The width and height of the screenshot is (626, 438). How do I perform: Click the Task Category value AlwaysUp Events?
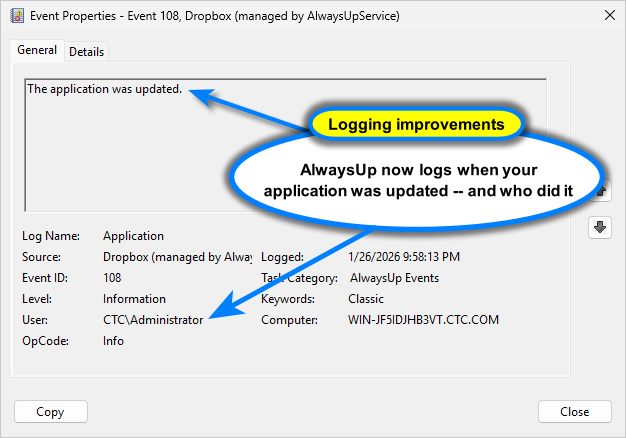click(393, 278)
